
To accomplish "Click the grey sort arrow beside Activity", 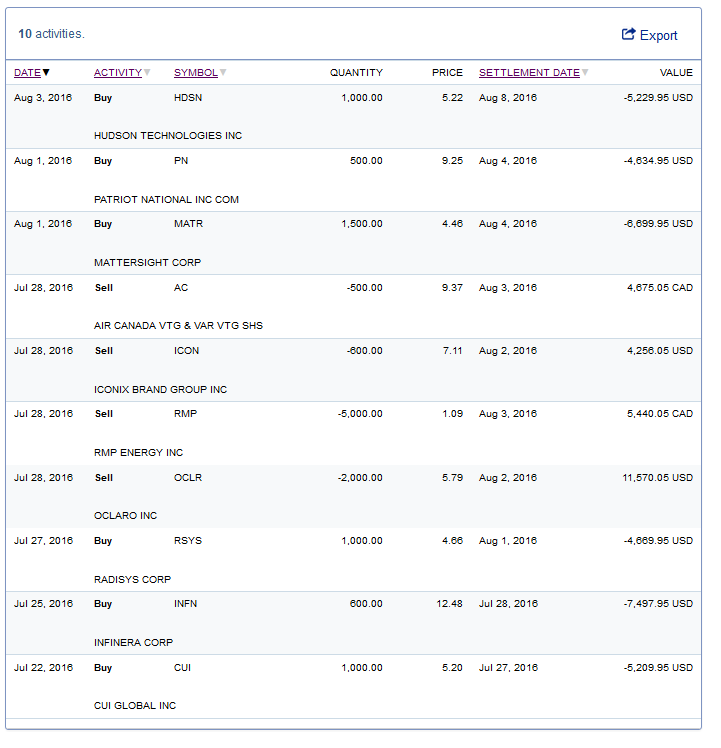I will [147, 72].
